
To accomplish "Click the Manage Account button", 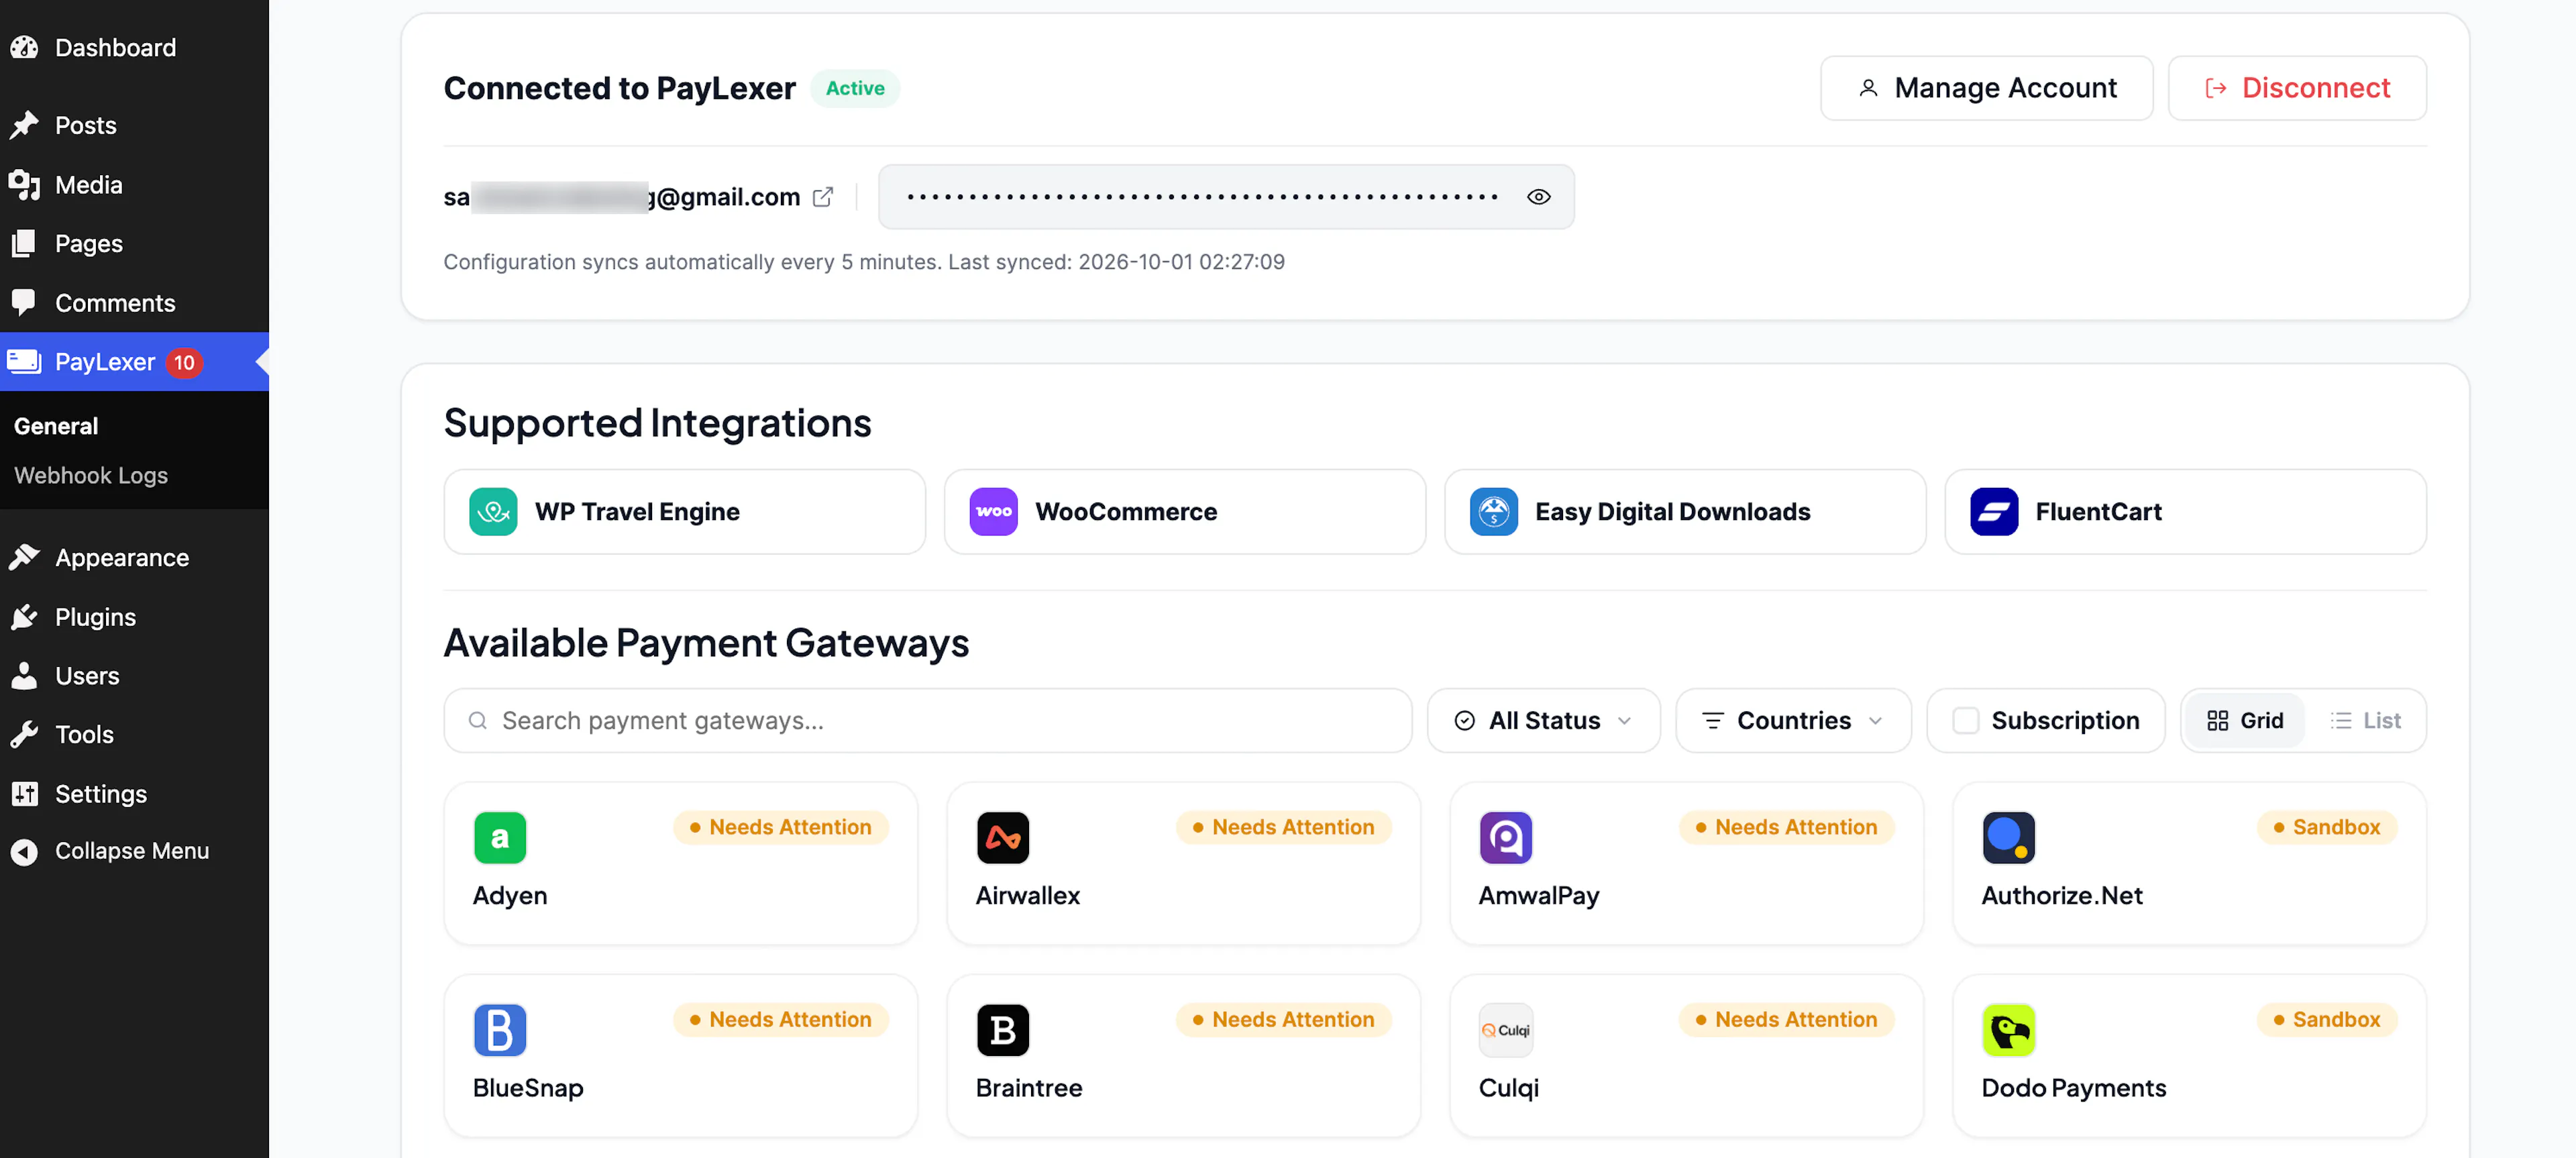I will click(x=1986, y=88).
